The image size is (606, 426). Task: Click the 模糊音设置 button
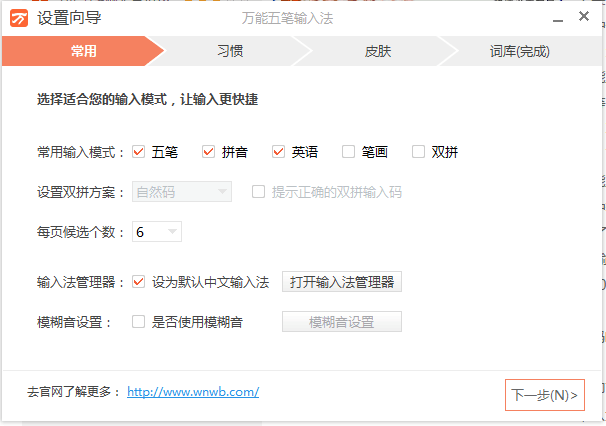click(x=342, y=322)
